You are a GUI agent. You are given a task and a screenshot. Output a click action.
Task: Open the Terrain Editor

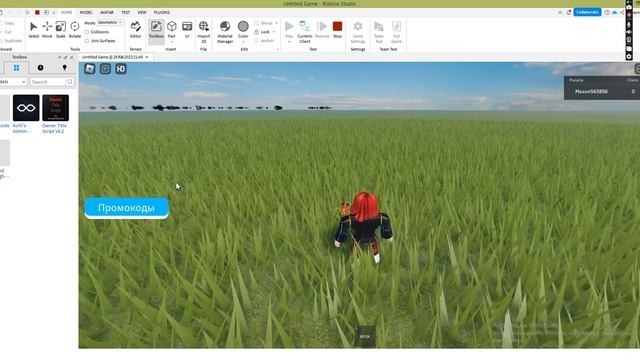(x=136, y=30)
